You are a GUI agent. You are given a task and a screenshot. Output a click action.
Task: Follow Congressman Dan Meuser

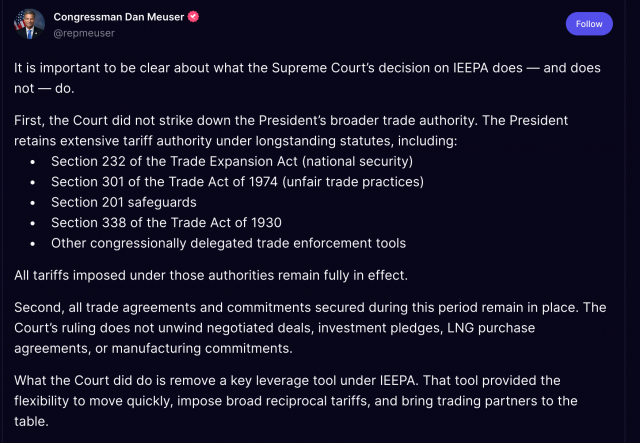click(589, 24)
